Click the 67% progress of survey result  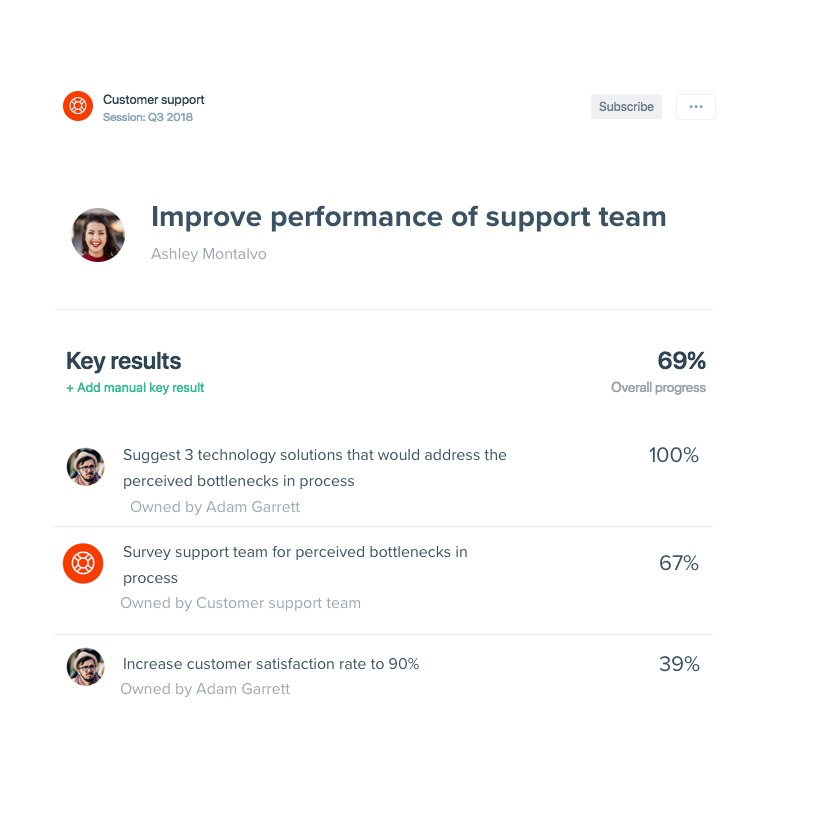click(x=678, y=563)
